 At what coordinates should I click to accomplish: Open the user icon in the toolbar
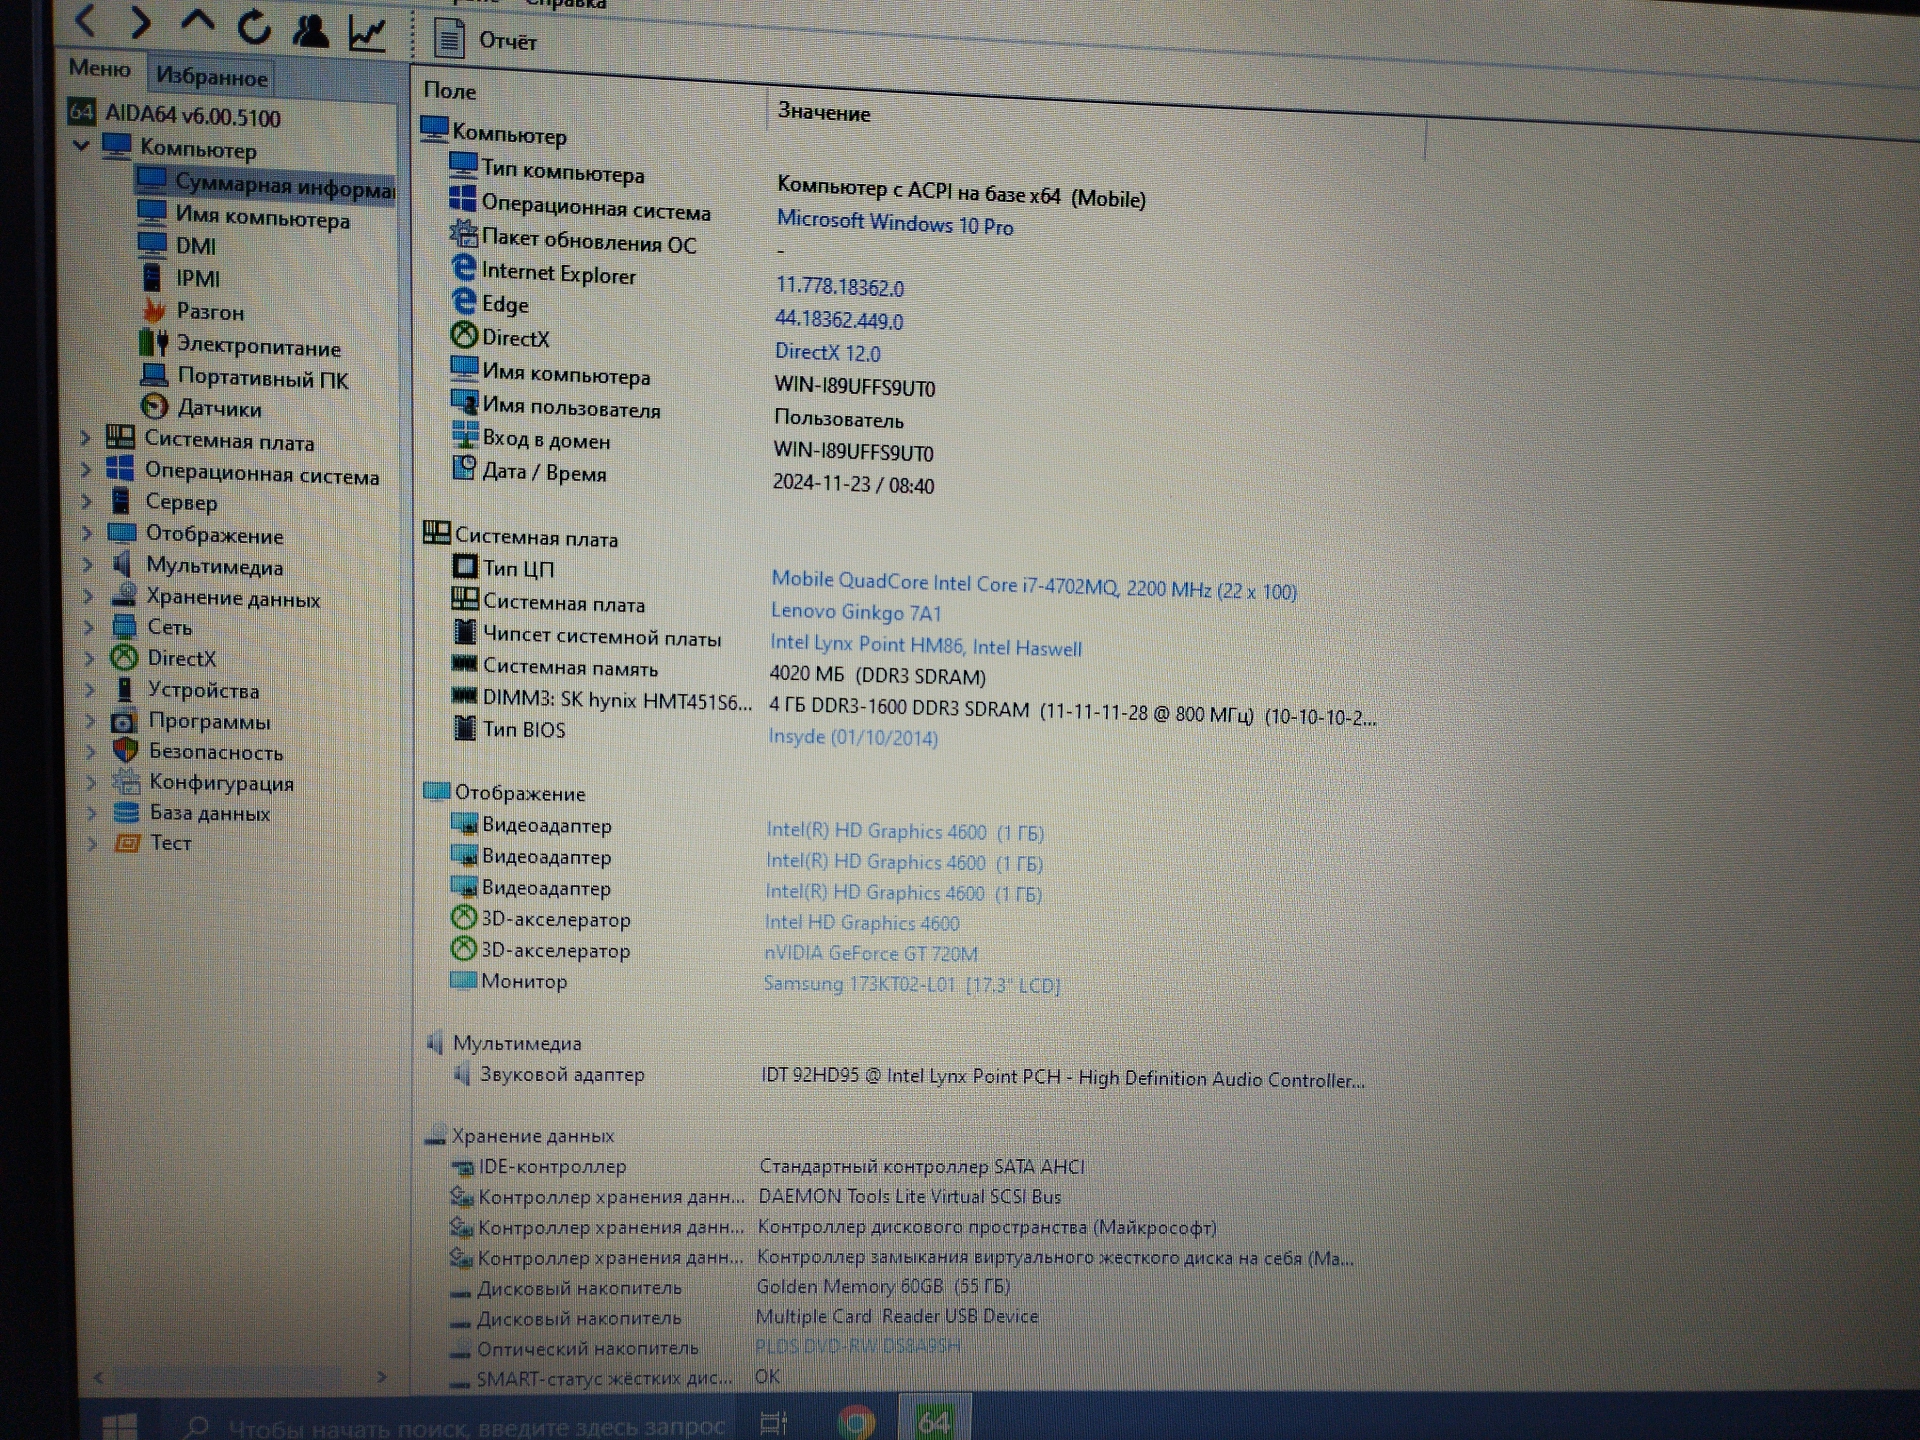(x=310, y=30)
